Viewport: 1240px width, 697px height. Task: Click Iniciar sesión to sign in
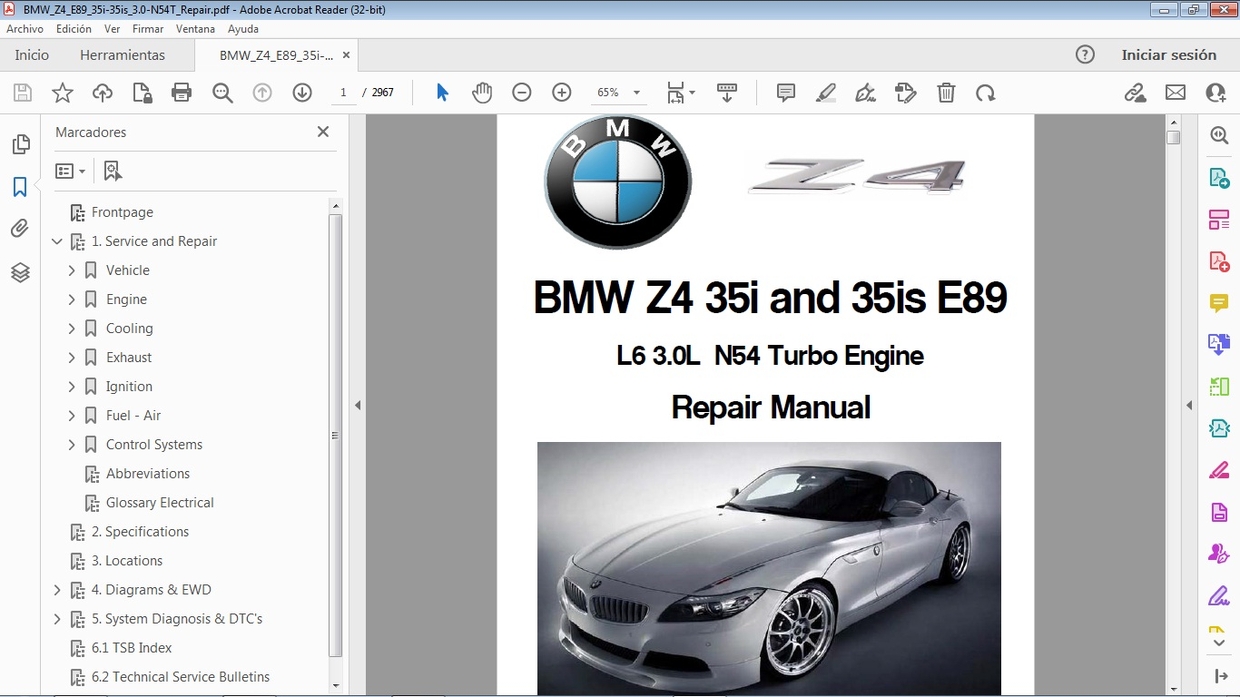point(1170,55)
